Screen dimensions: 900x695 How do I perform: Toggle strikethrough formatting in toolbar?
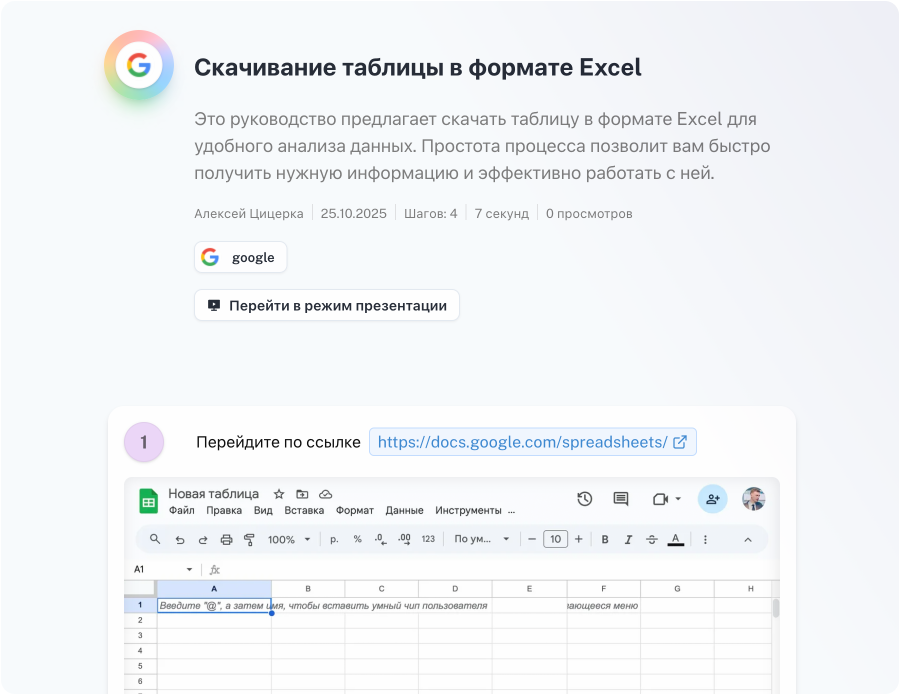[652, 539]
